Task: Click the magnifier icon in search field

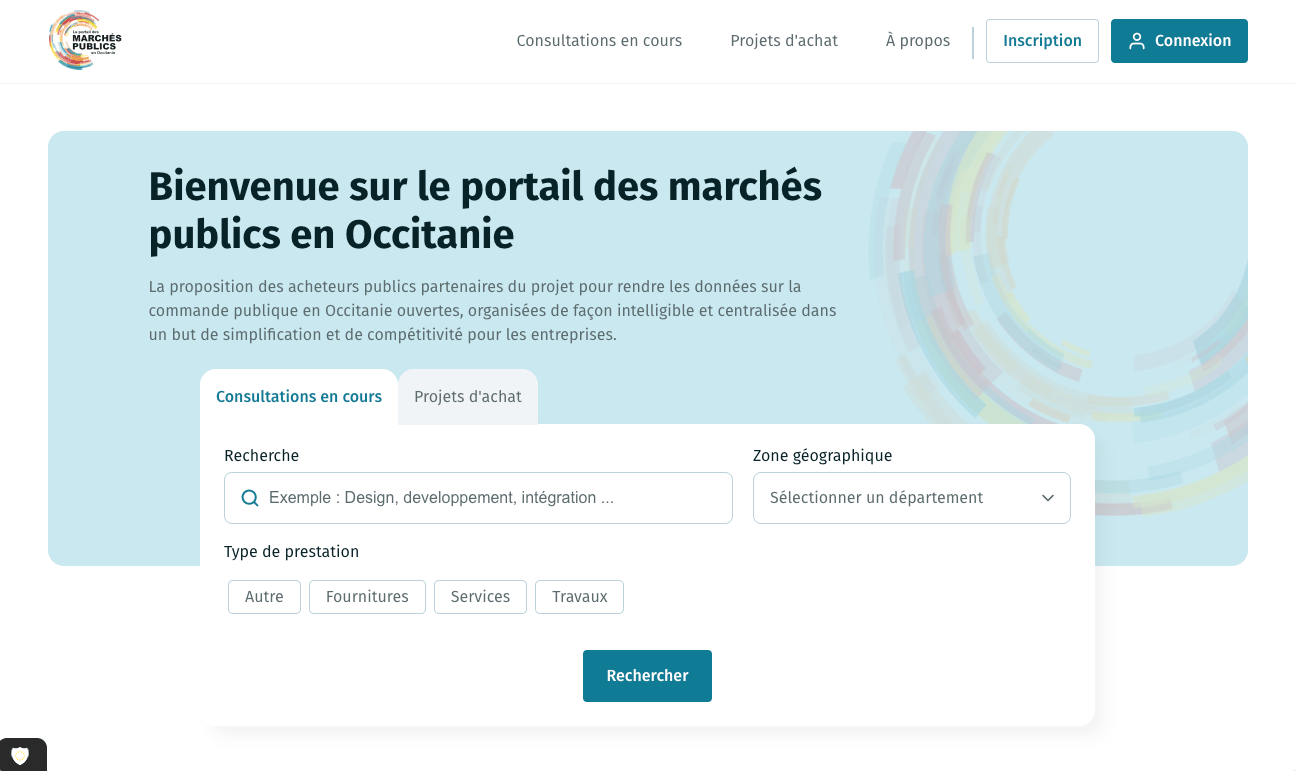Action: click(250, 498)
